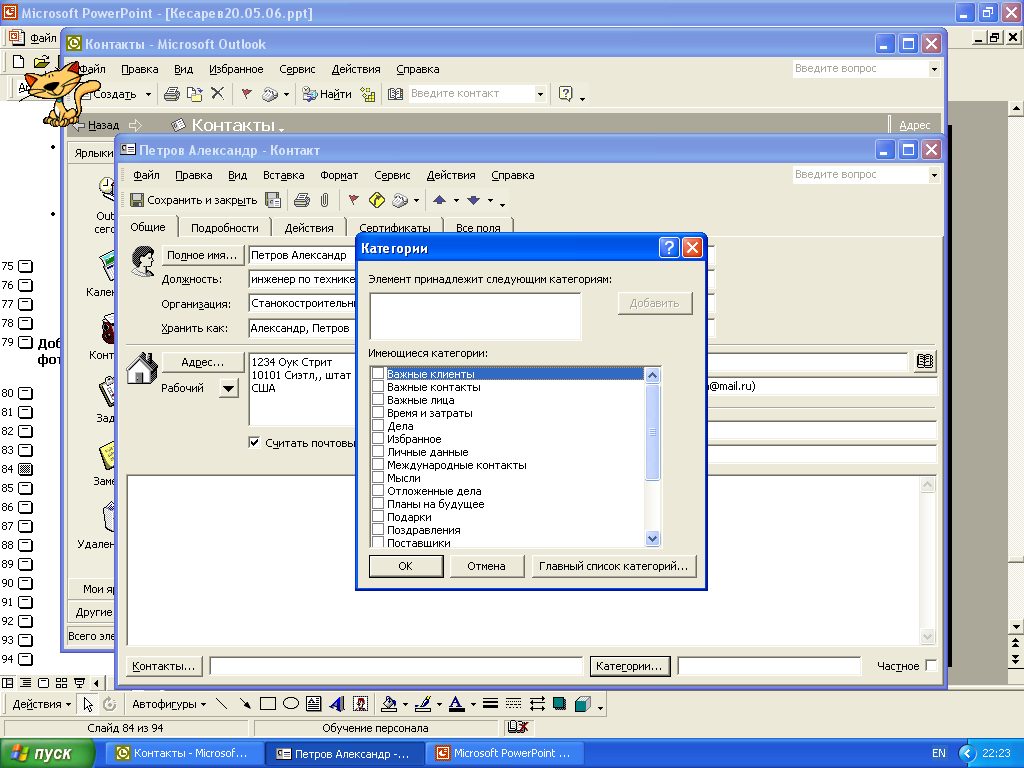Toggle the Частное checkbox

(x=931, y=665)
